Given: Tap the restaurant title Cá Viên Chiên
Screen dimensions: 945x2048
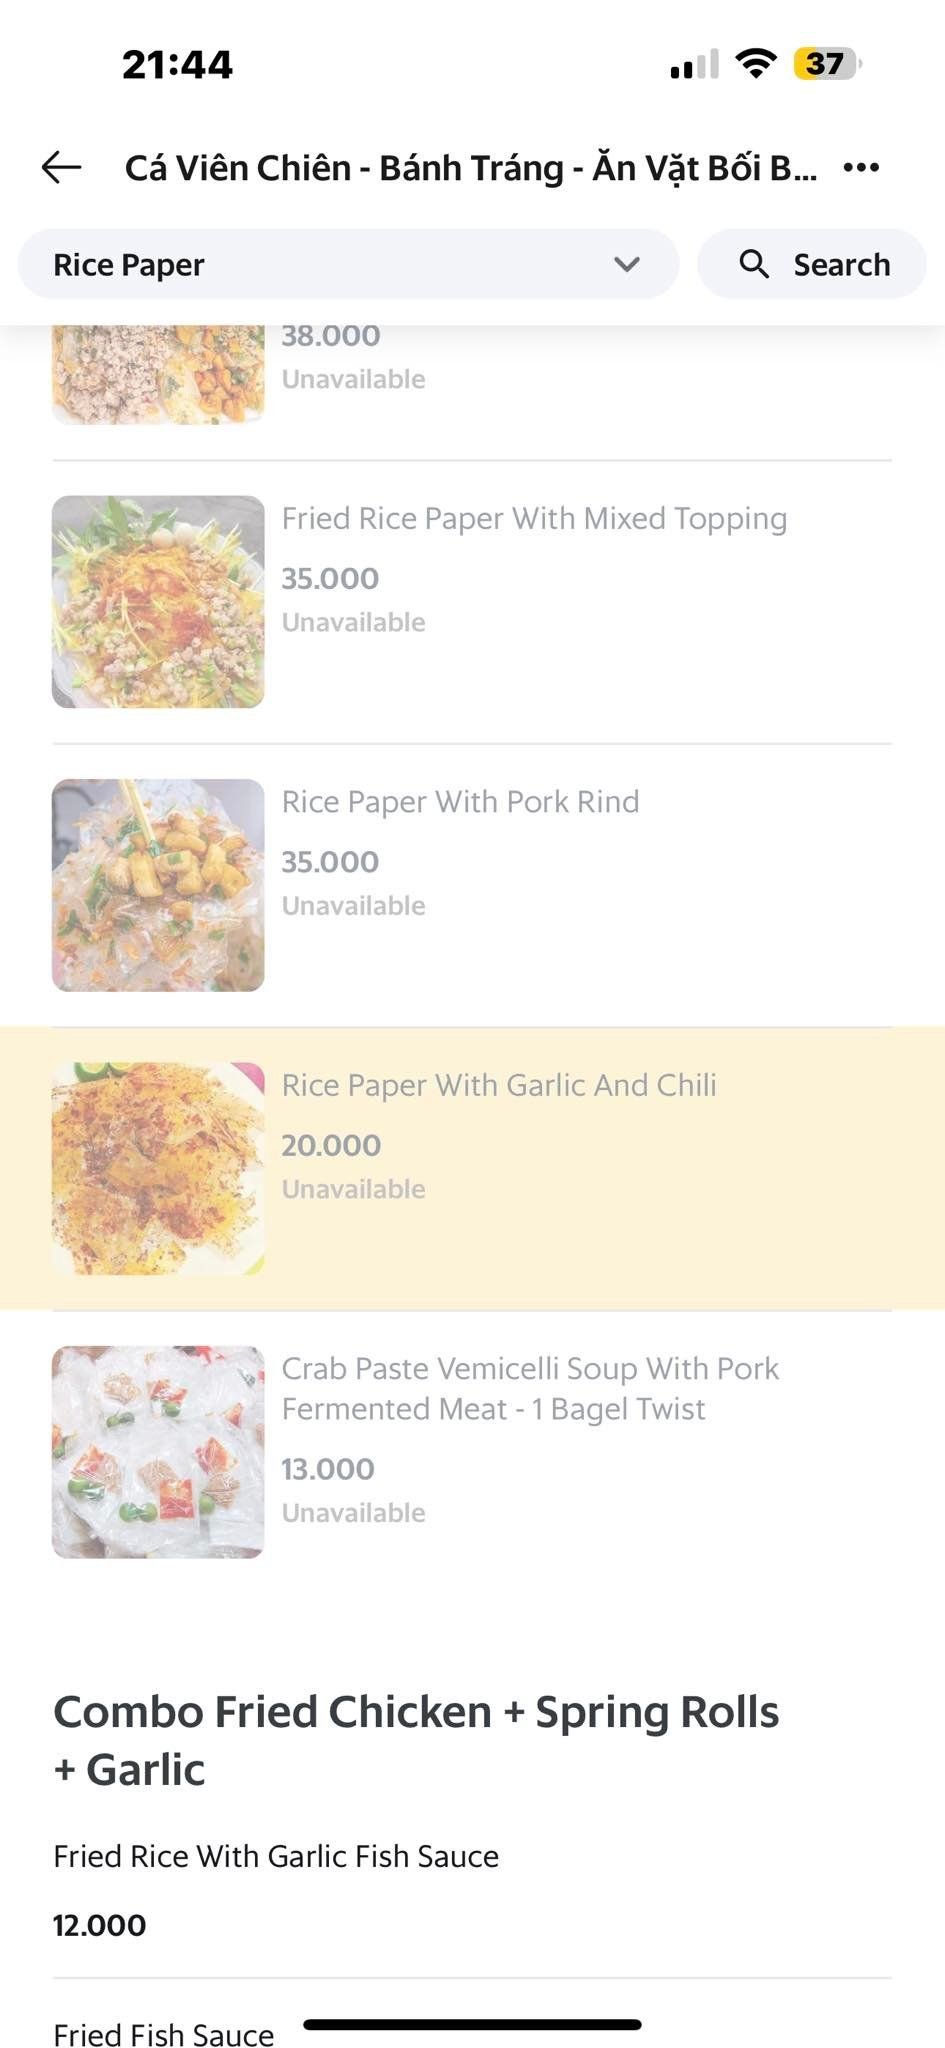Looking at the screenshot, I should (x=470, y=167).
